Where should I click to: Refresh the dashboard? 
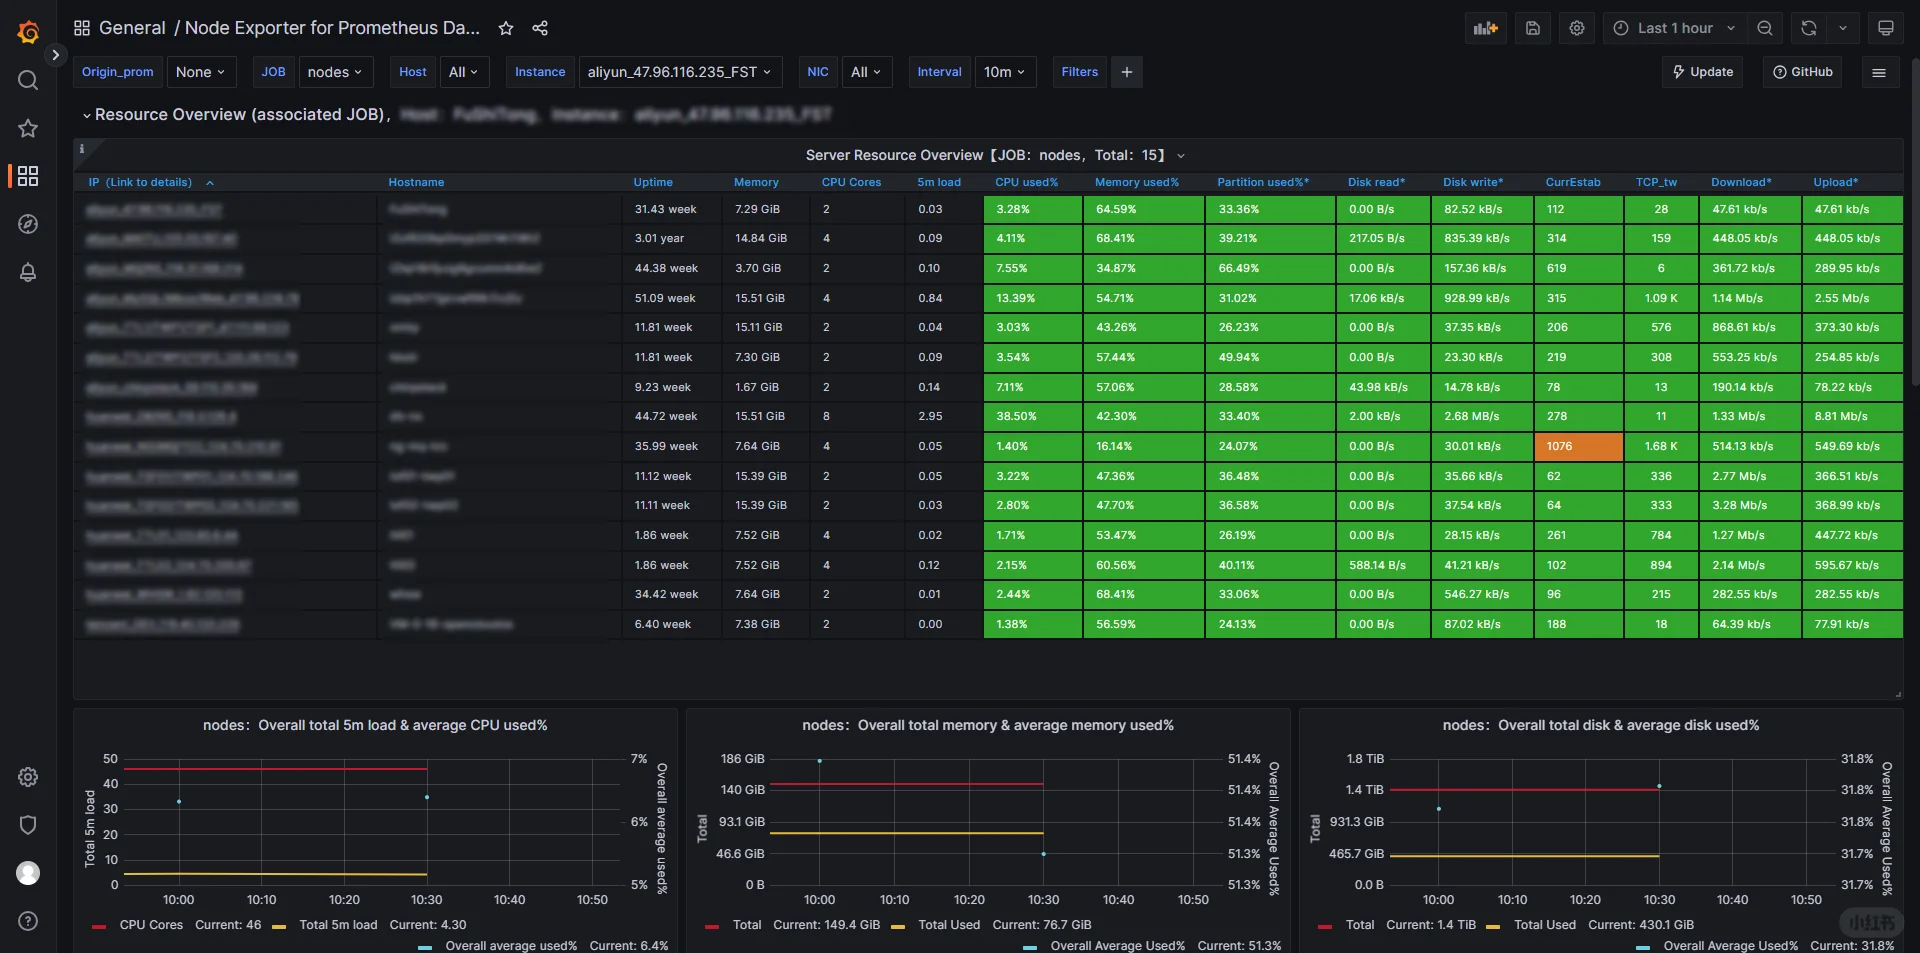(1809, 28)
